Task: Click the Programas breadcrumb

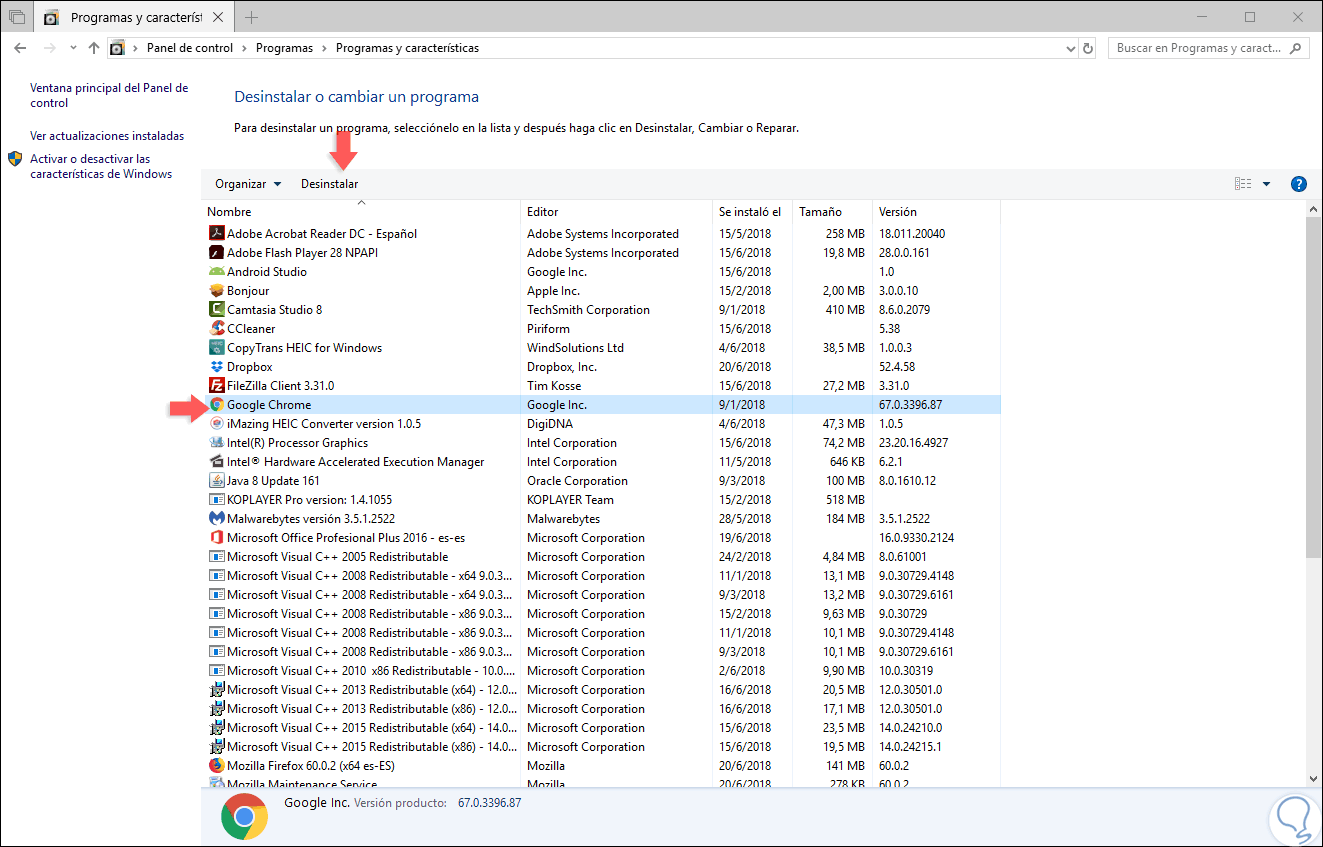Action: 284,48
